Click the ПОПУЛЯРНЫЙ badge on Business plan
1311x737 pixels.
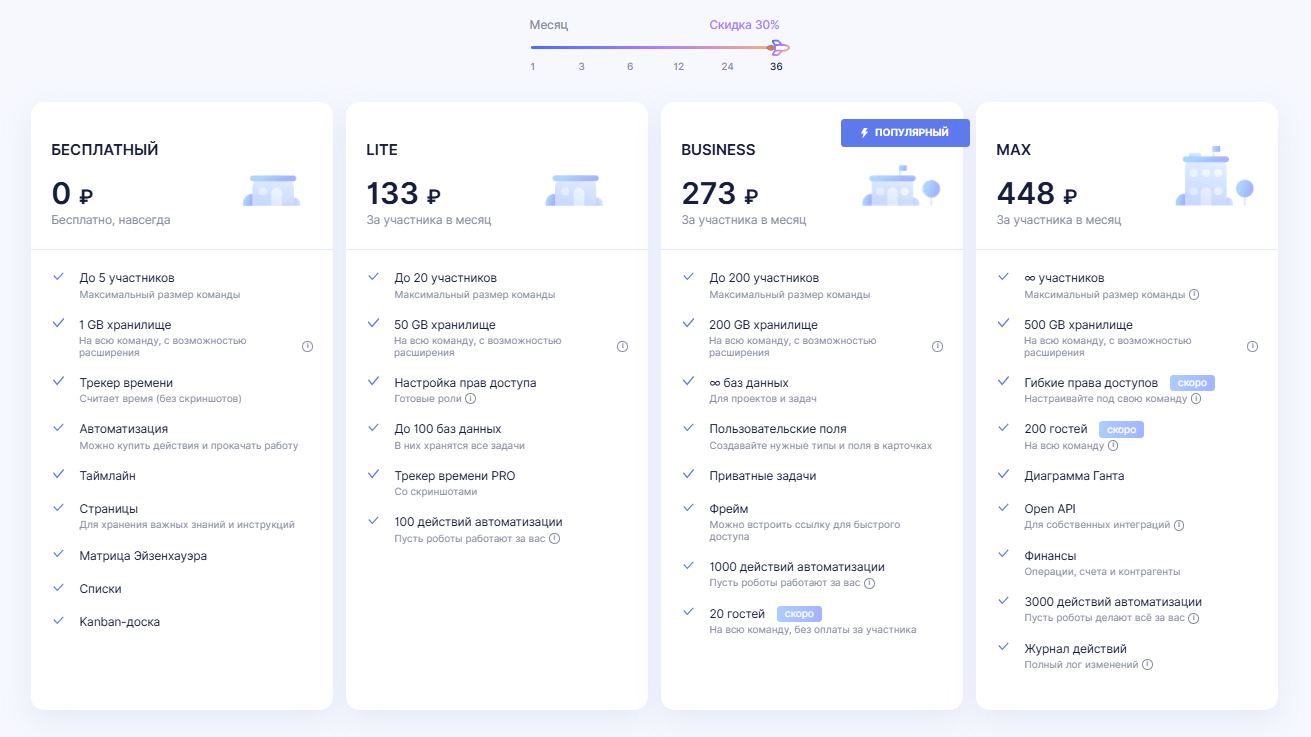tap(905, 133)
